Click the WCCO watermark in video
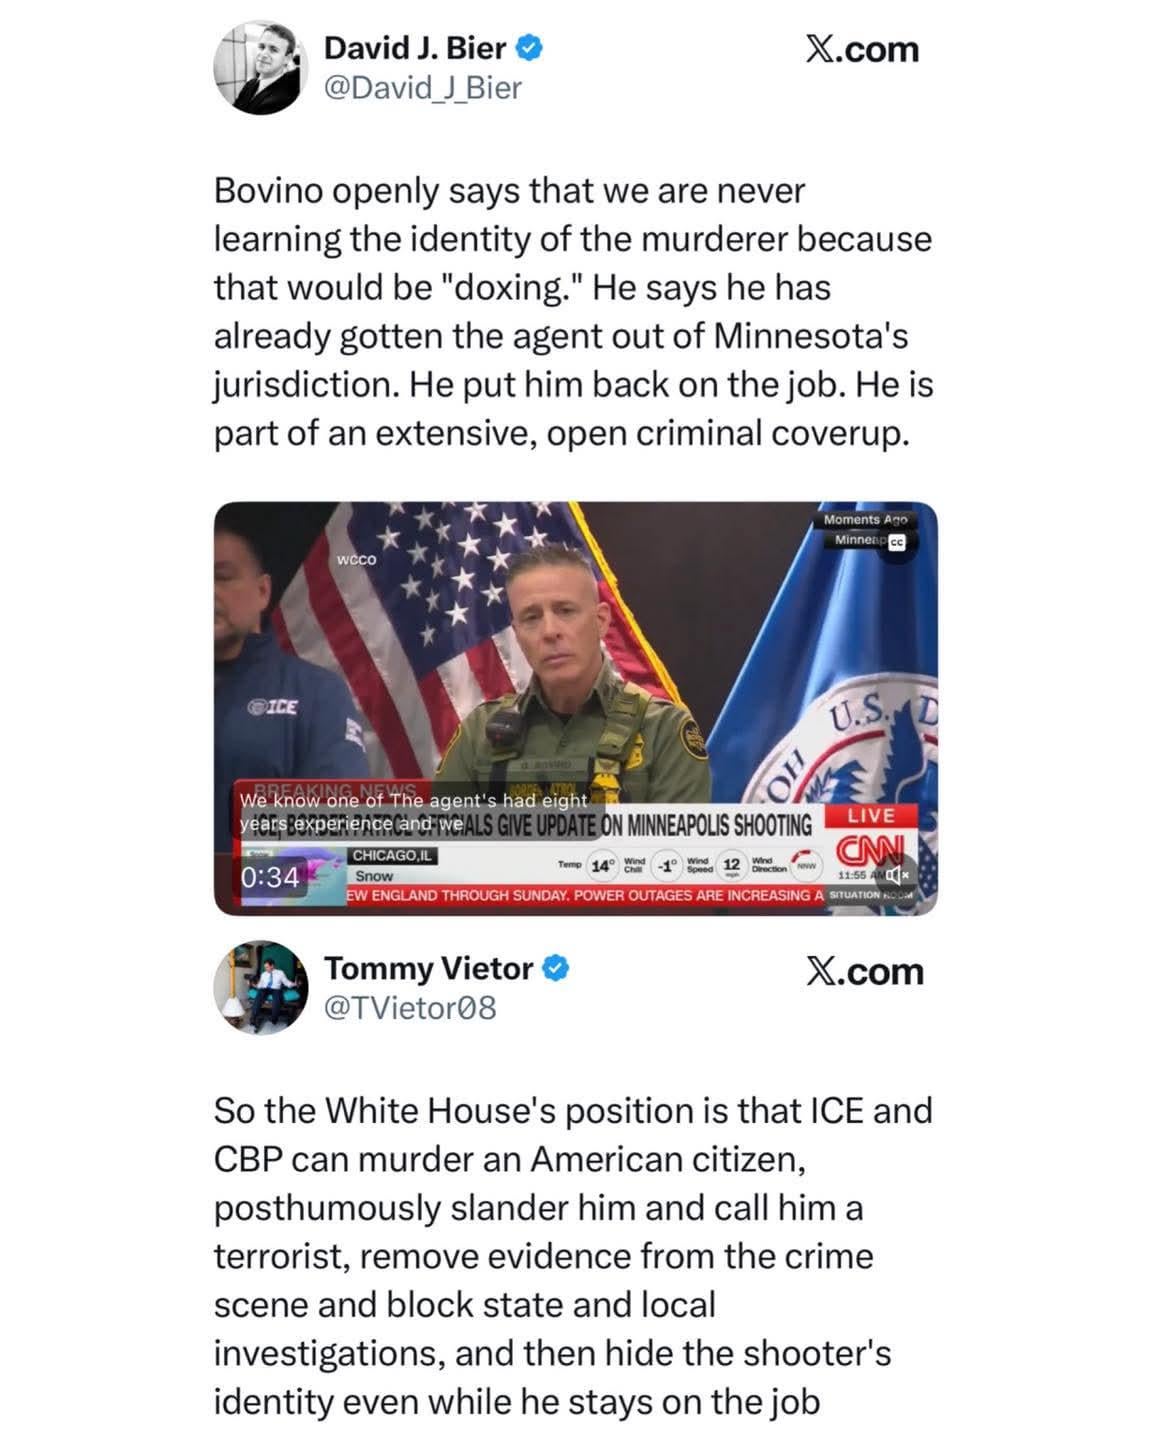Image resolution: width=1152 pixels, height=1440 pixels. [357, 560]
